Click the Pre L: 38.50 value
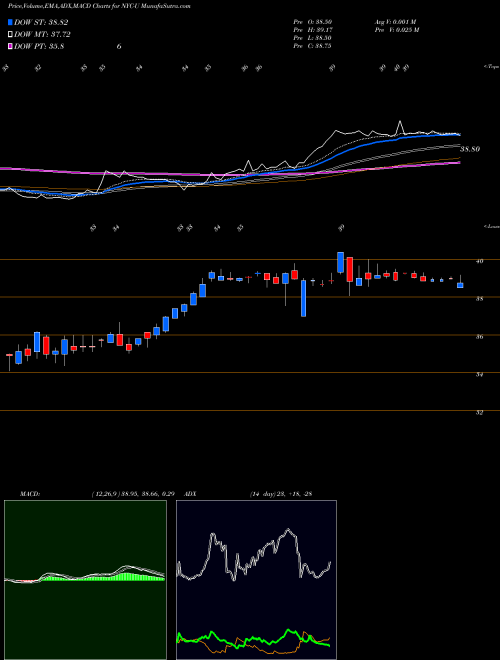 pyautogui.click(x=312, y=38)
